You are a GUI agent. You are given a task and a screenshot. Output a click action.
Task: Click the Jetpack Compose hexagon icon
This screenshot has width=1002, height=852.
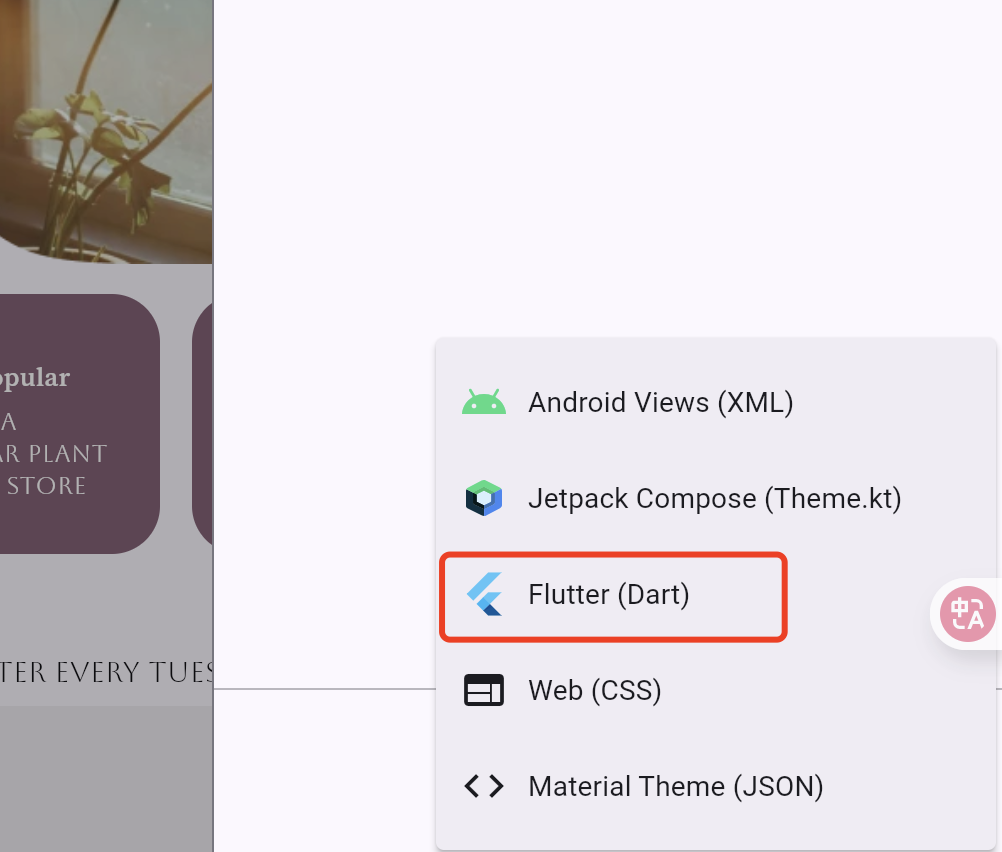(484, 498)
